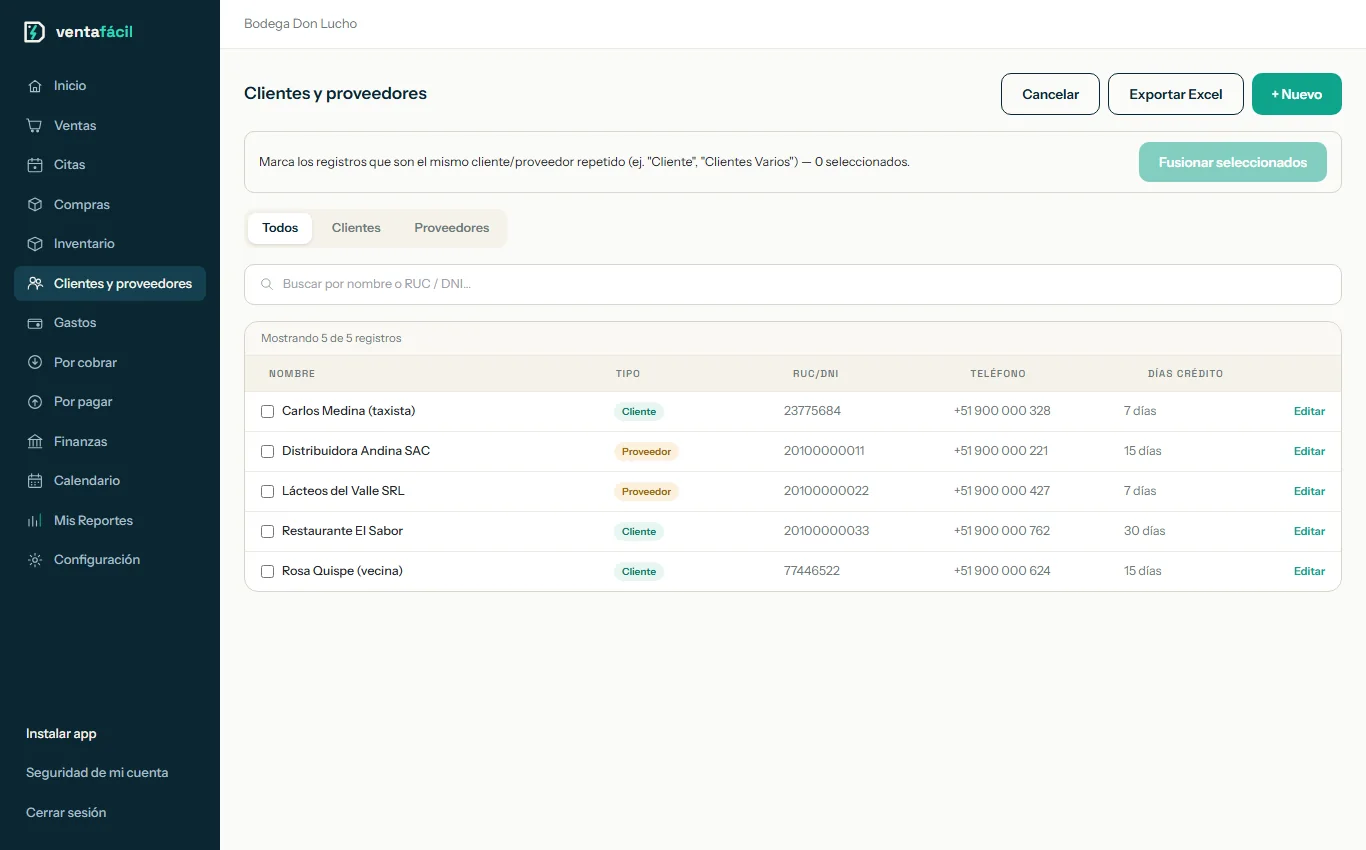The image size is (1366, 850).
Task: Switch to the Todos tab
Action: coord(280,228)
